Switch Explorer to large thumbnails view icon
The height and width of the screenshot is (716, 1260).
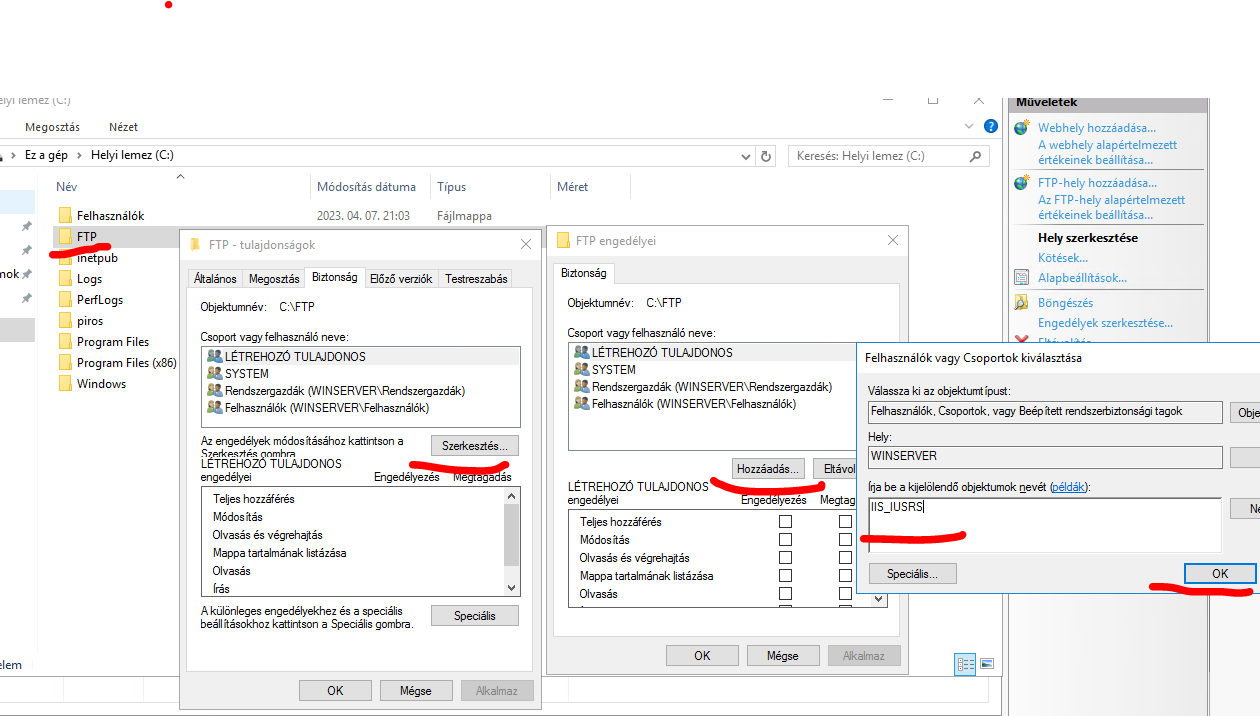987,664
